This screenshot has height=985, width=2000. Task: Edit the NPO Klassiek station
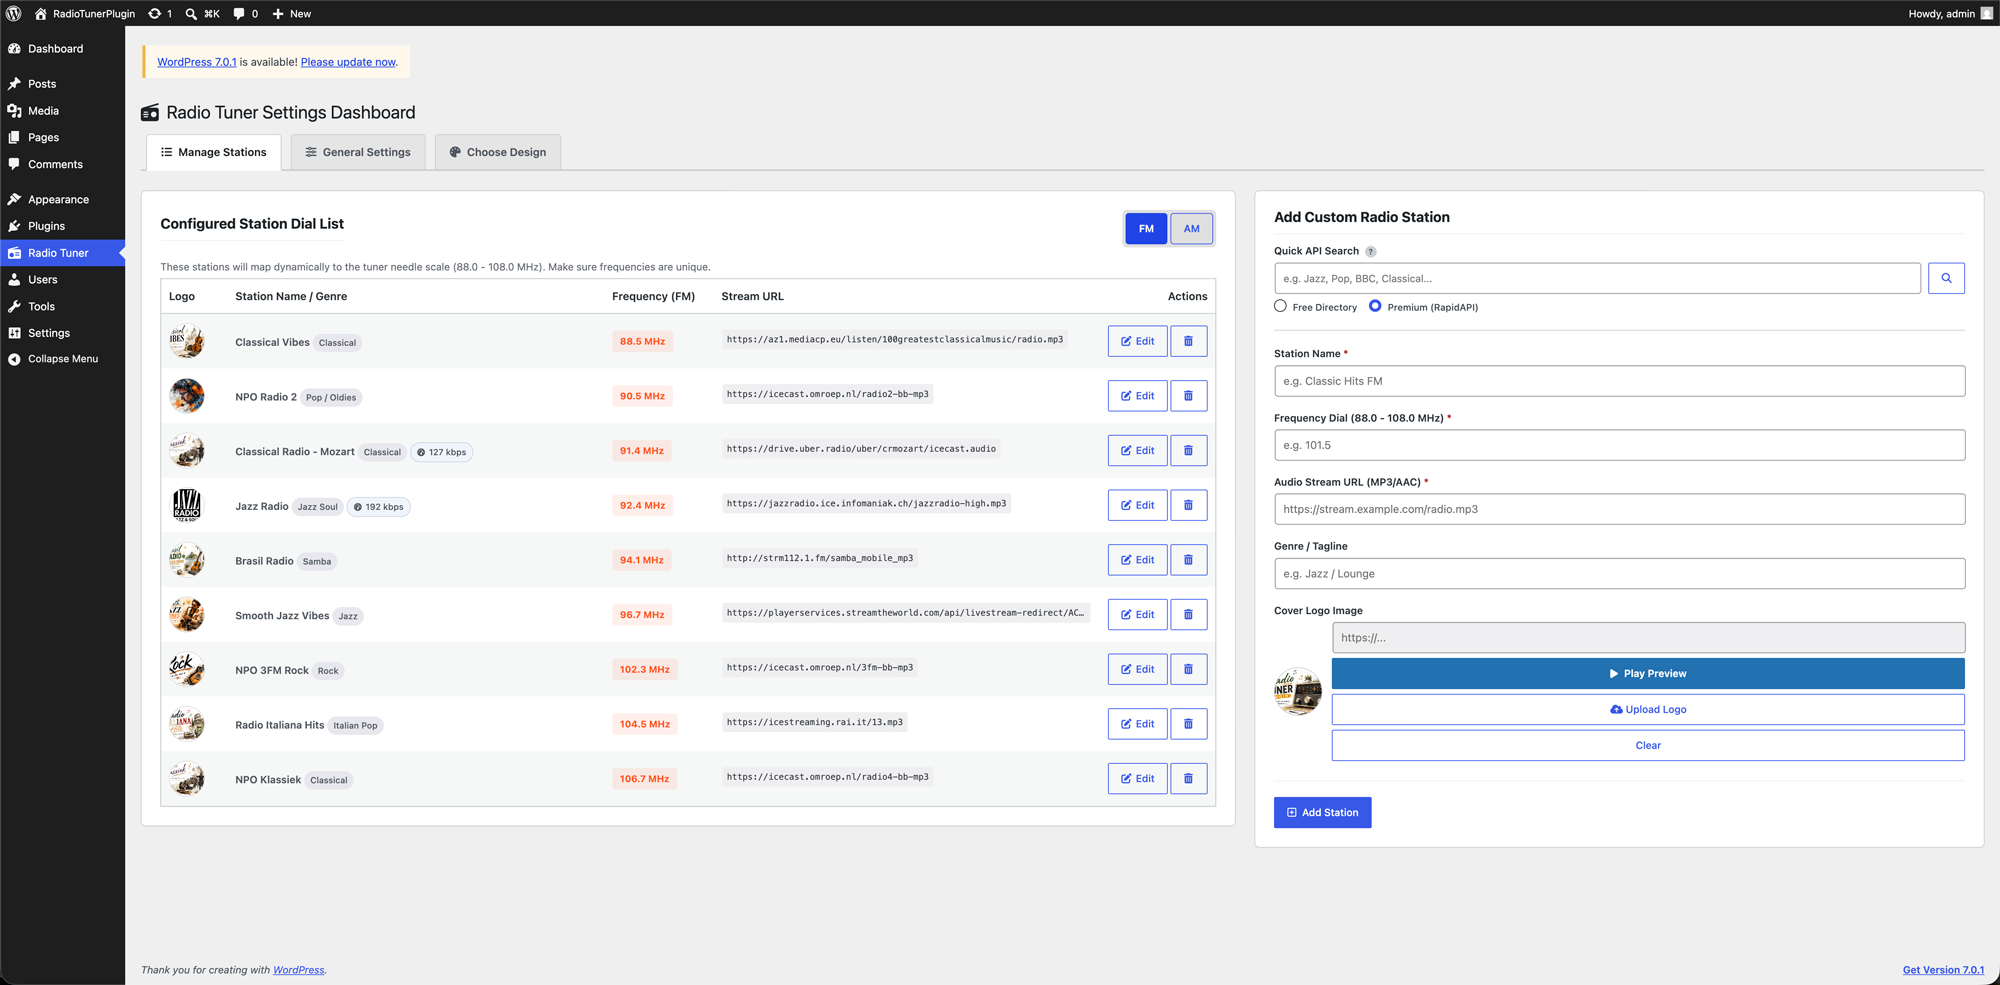point(1137,779)
